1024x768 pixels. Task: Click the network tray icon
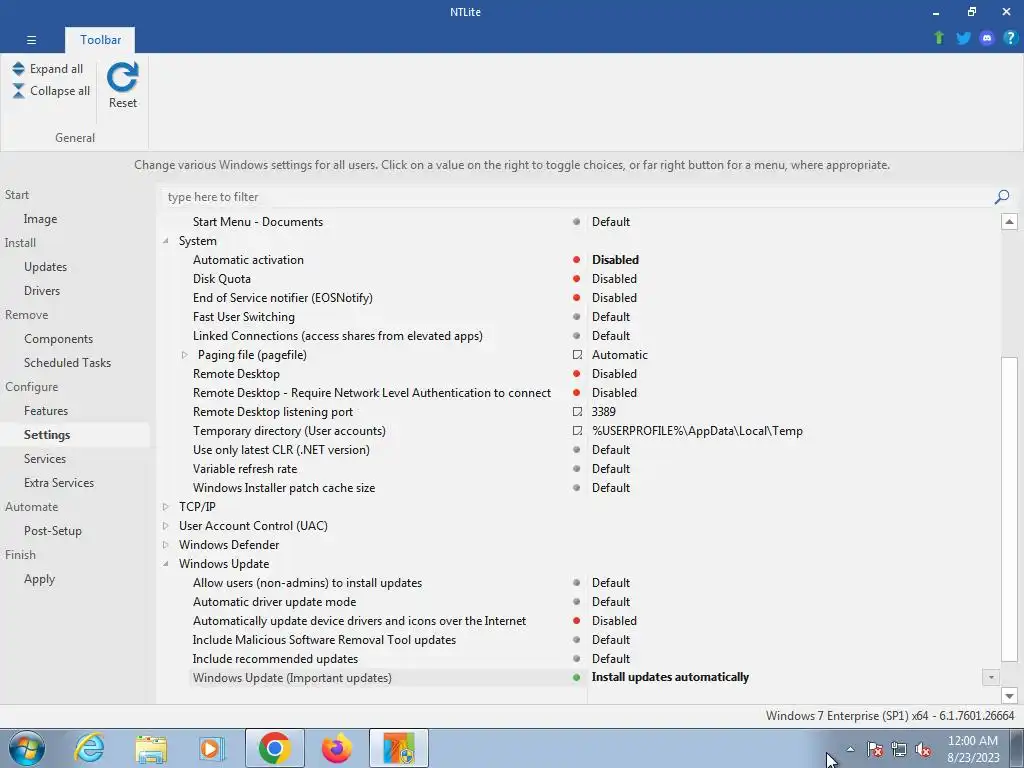click(x=899, y=749)
